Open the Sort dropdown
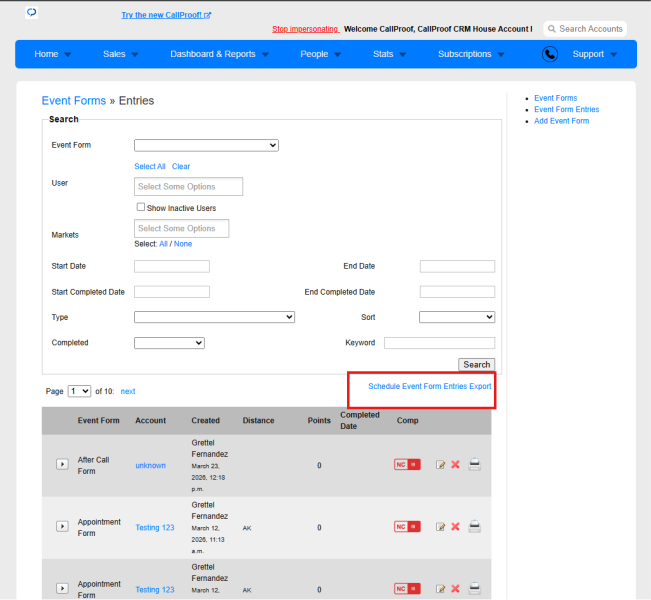Screen dimensions: 651x600 pos(457,317)
